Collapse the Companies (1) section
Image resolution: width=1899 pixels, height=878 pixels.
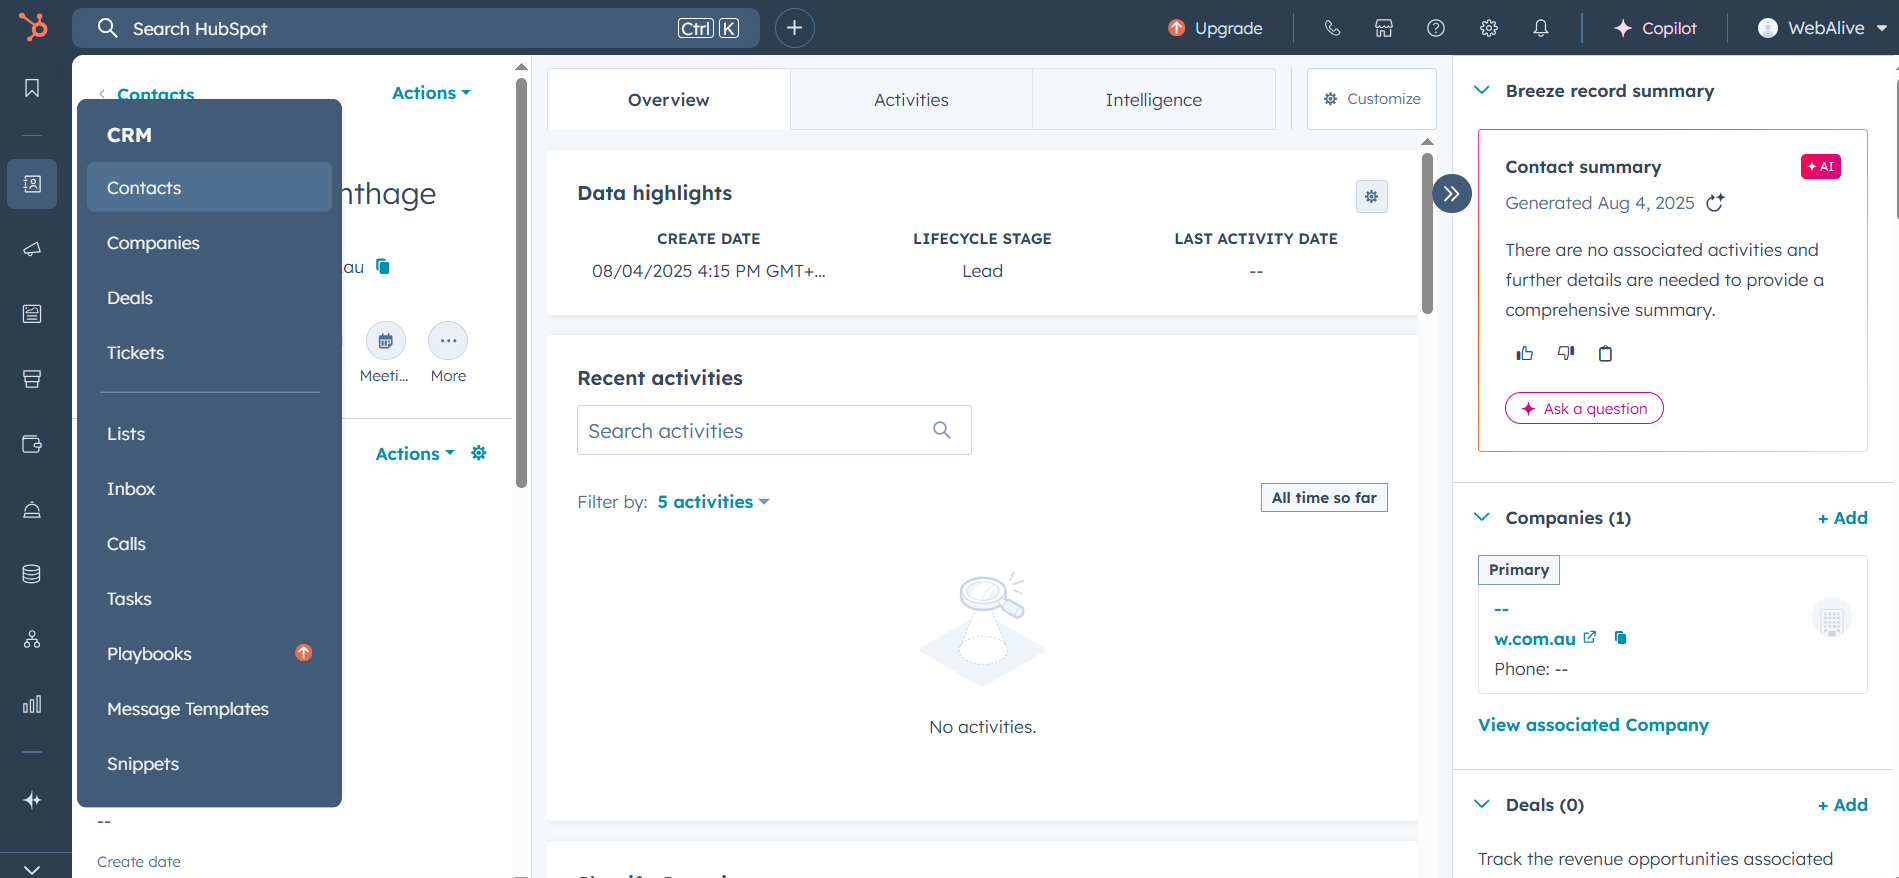pyautogui.click(x=1482, y=517)
